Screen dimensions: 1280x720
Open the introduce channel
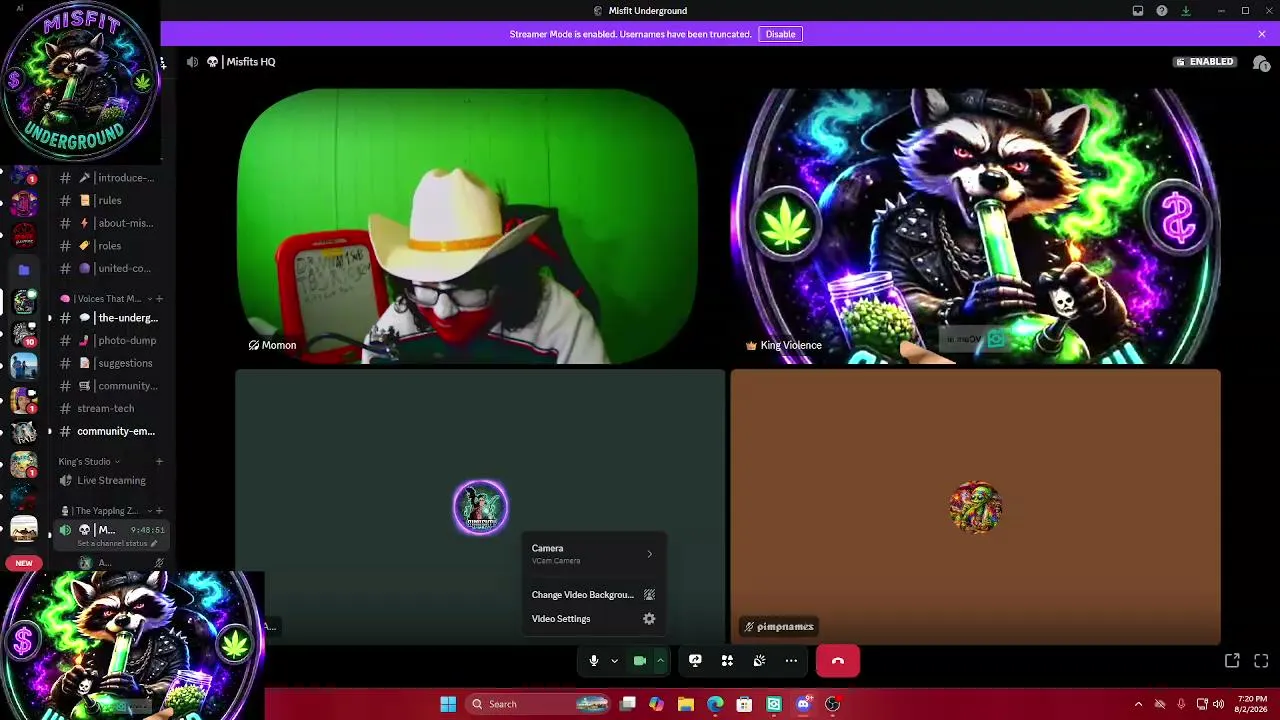(112, 178)
